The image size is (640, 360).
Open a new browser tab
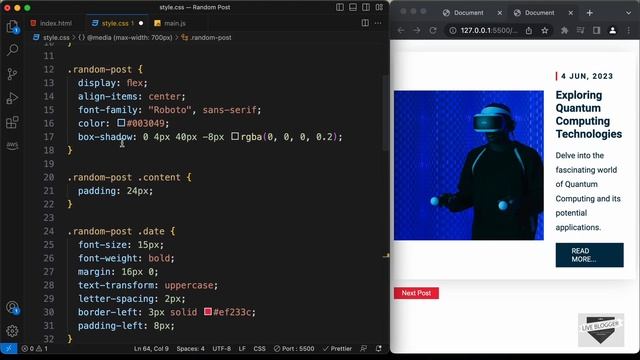click(589, 13)
